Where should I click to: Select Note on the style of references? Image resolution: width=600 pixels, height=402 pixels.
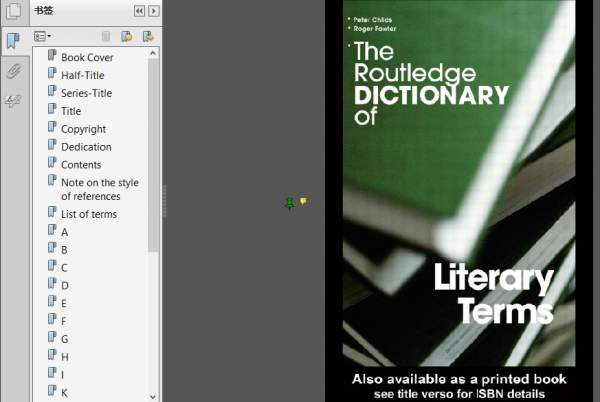point(100,189)
